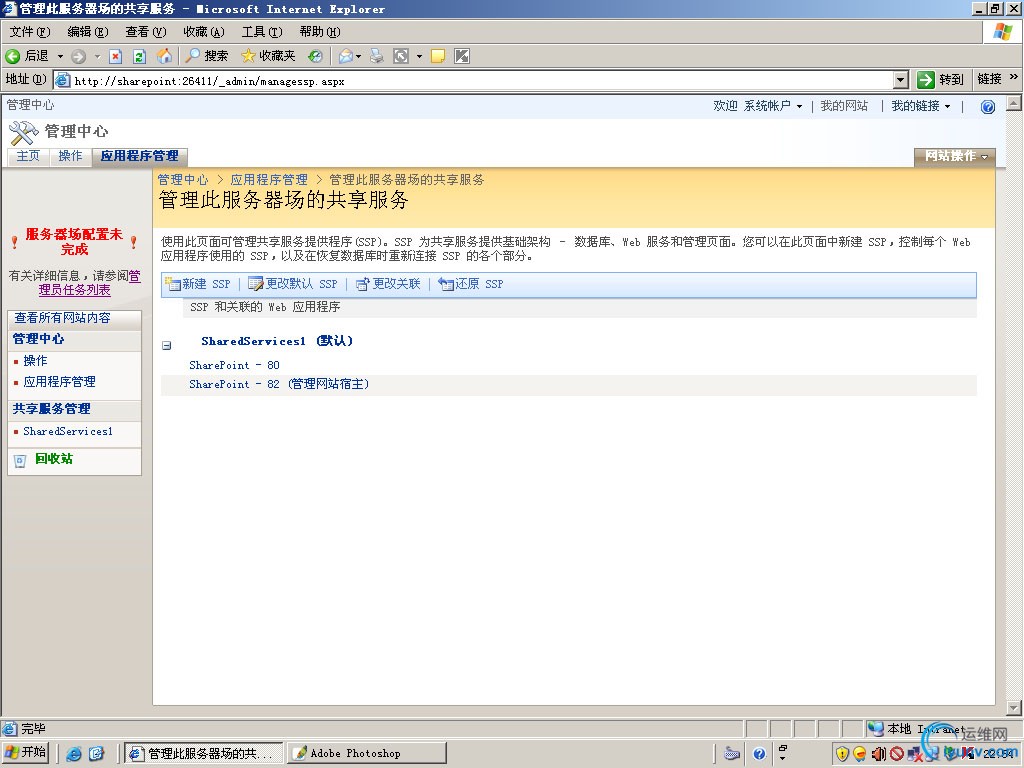Switch to the 操作 tab
This screenshot has width=1024, height=768.
click(70, 156)
